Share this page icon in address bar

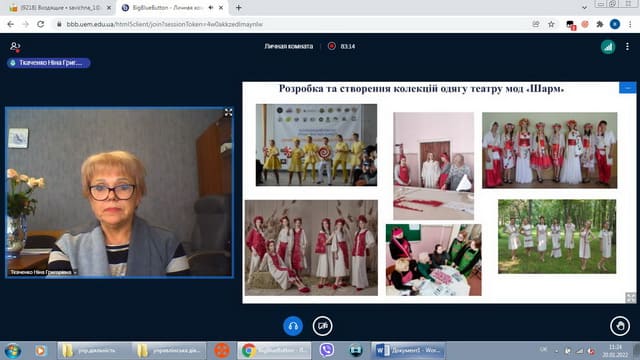point(536,24)
